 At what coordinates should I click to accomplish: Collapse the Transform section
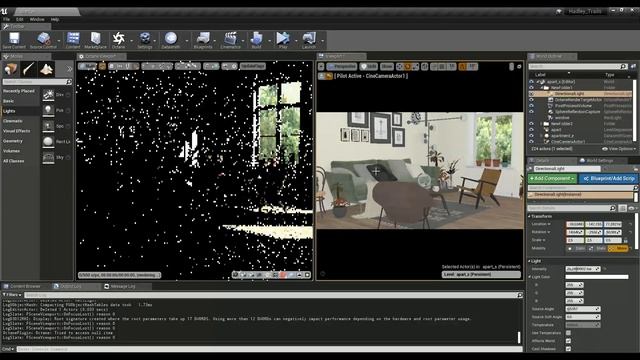[x=529, y=216]
